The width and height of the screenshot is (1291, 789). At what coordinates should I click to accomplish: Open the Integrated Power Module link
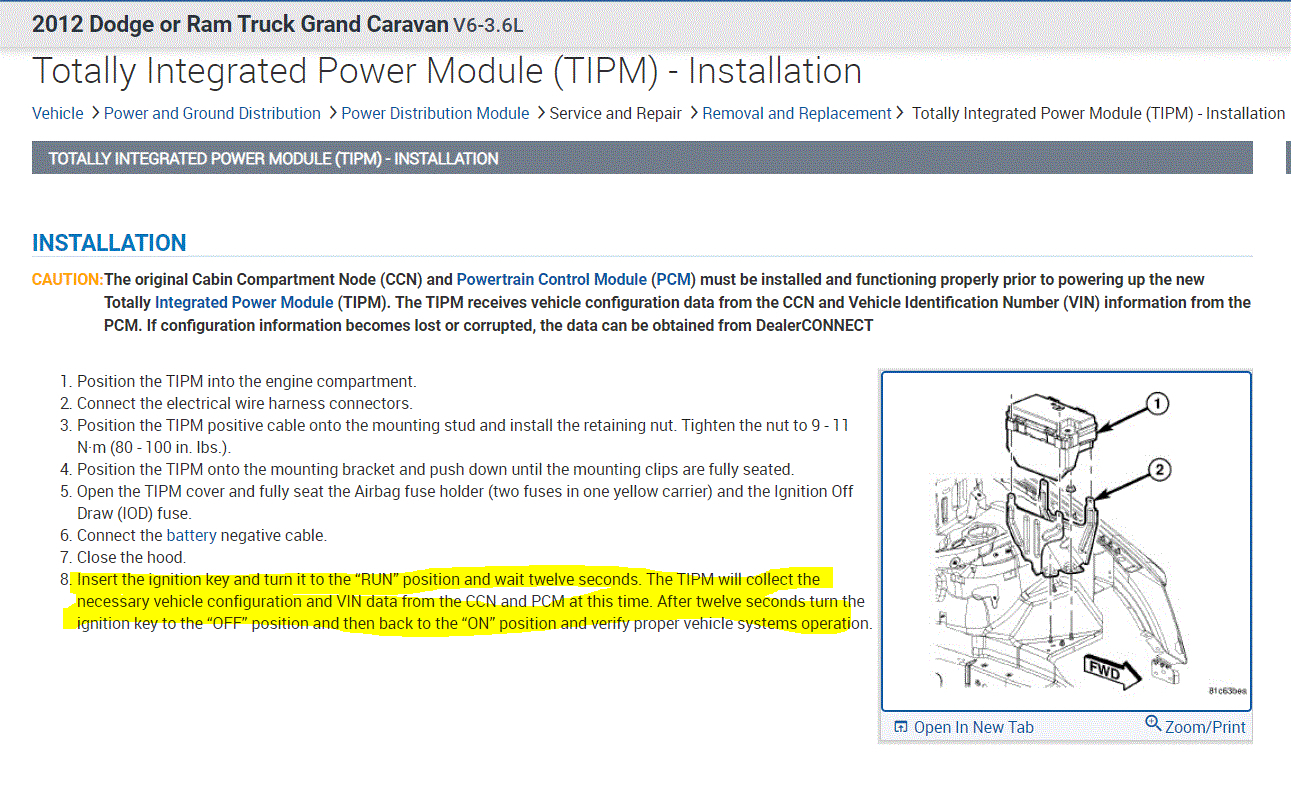point(244,301)
